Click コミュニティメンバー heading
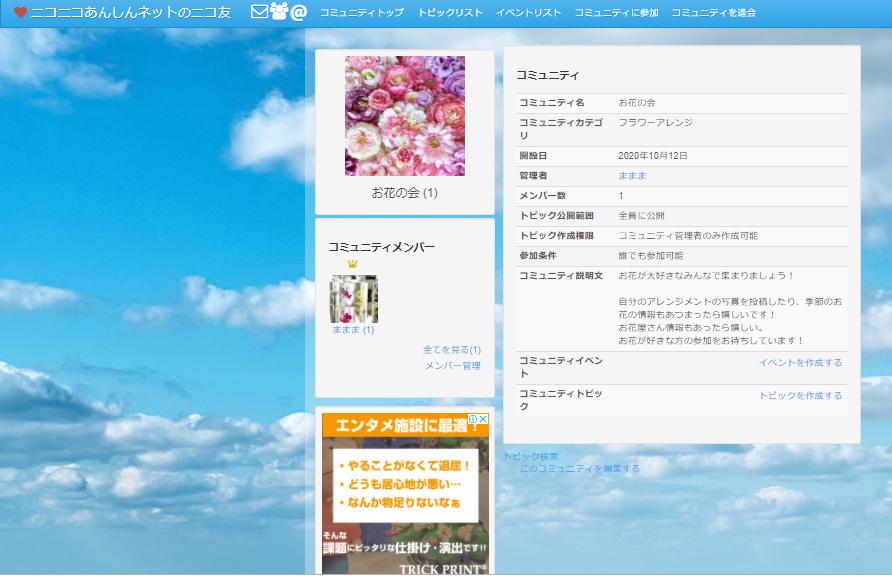The width and height of the screenshot is (892, 576). [381, 247]
